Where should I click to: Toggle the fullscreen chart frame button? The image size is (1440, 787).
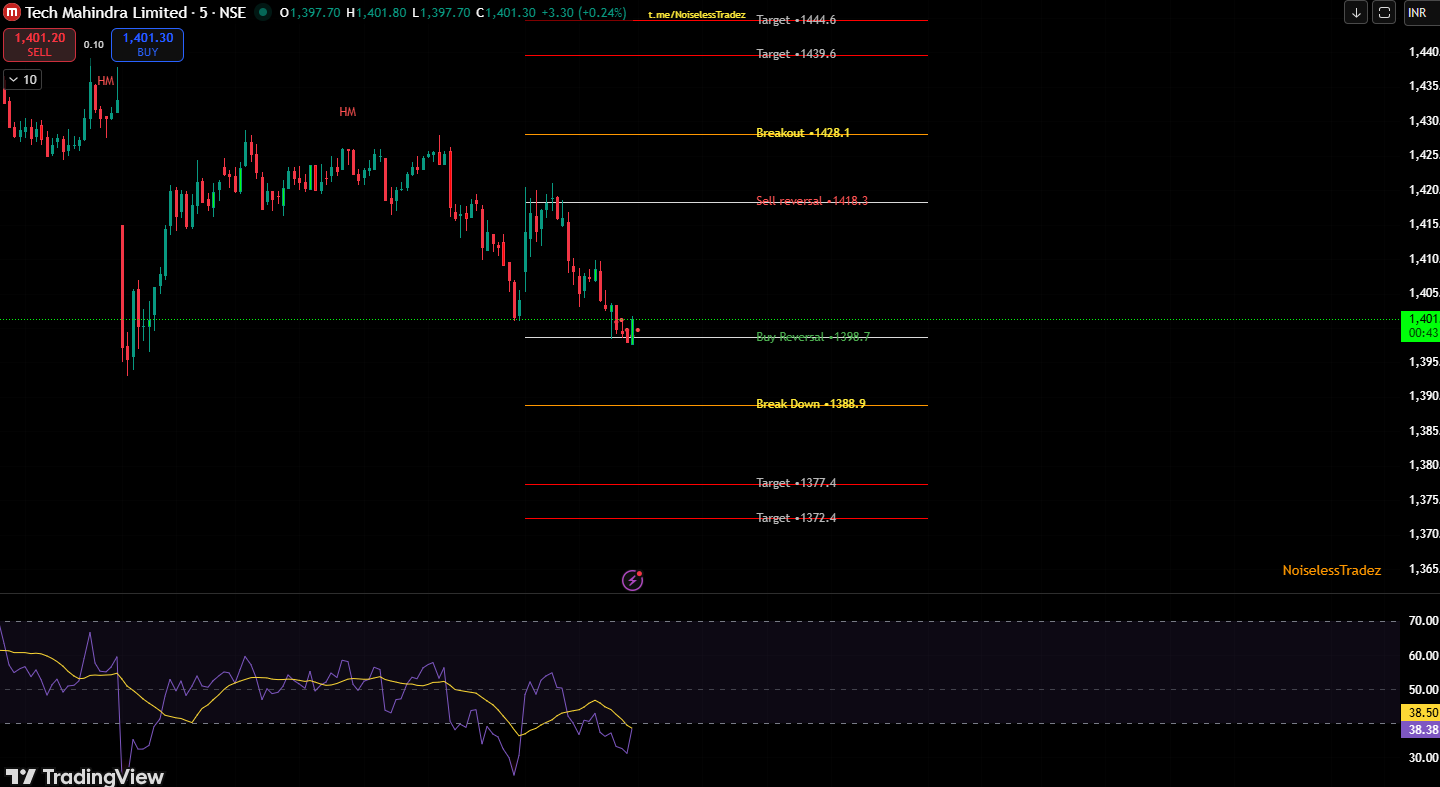tap(1384, 13)
